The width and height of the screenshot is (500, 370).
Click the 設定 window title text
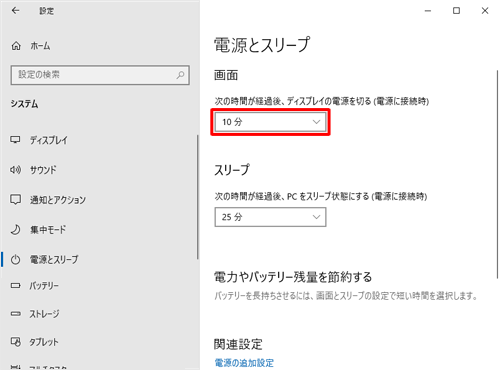click(x=47, y=11)
